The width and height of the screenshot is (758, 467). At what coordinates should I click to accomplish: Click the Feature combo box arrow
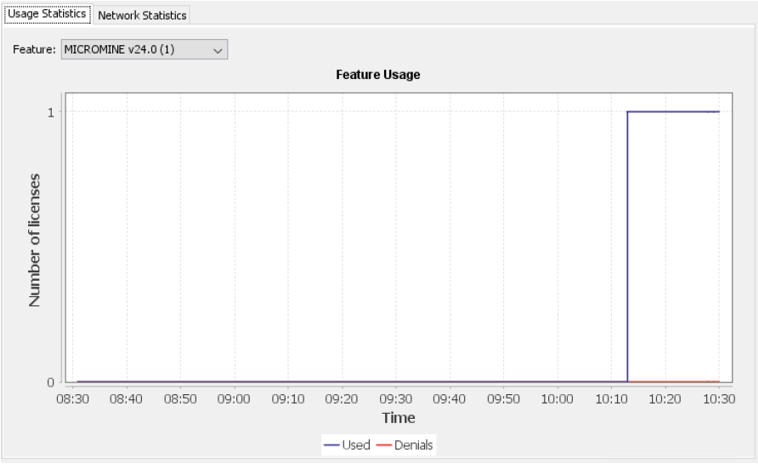pyautogui.click(x=218, y=50)
